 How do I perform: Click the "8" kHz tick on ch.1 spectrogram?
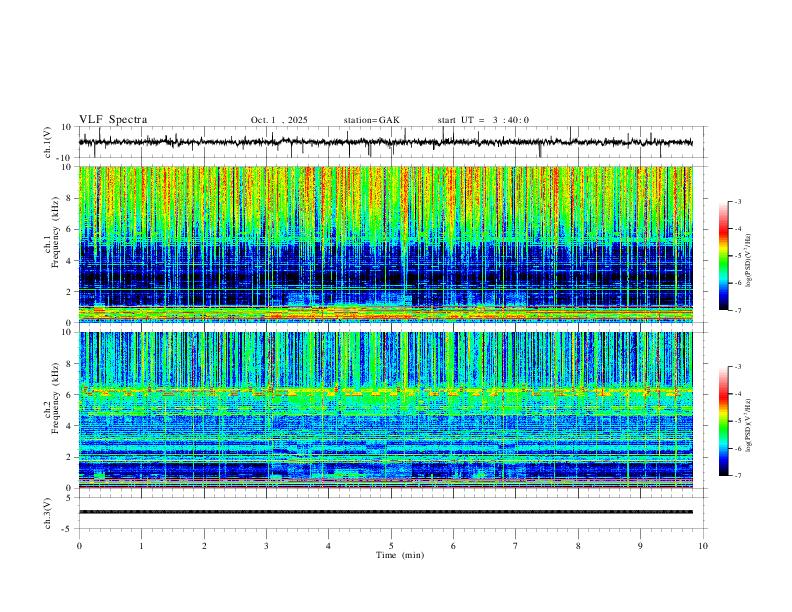(69, 198)
